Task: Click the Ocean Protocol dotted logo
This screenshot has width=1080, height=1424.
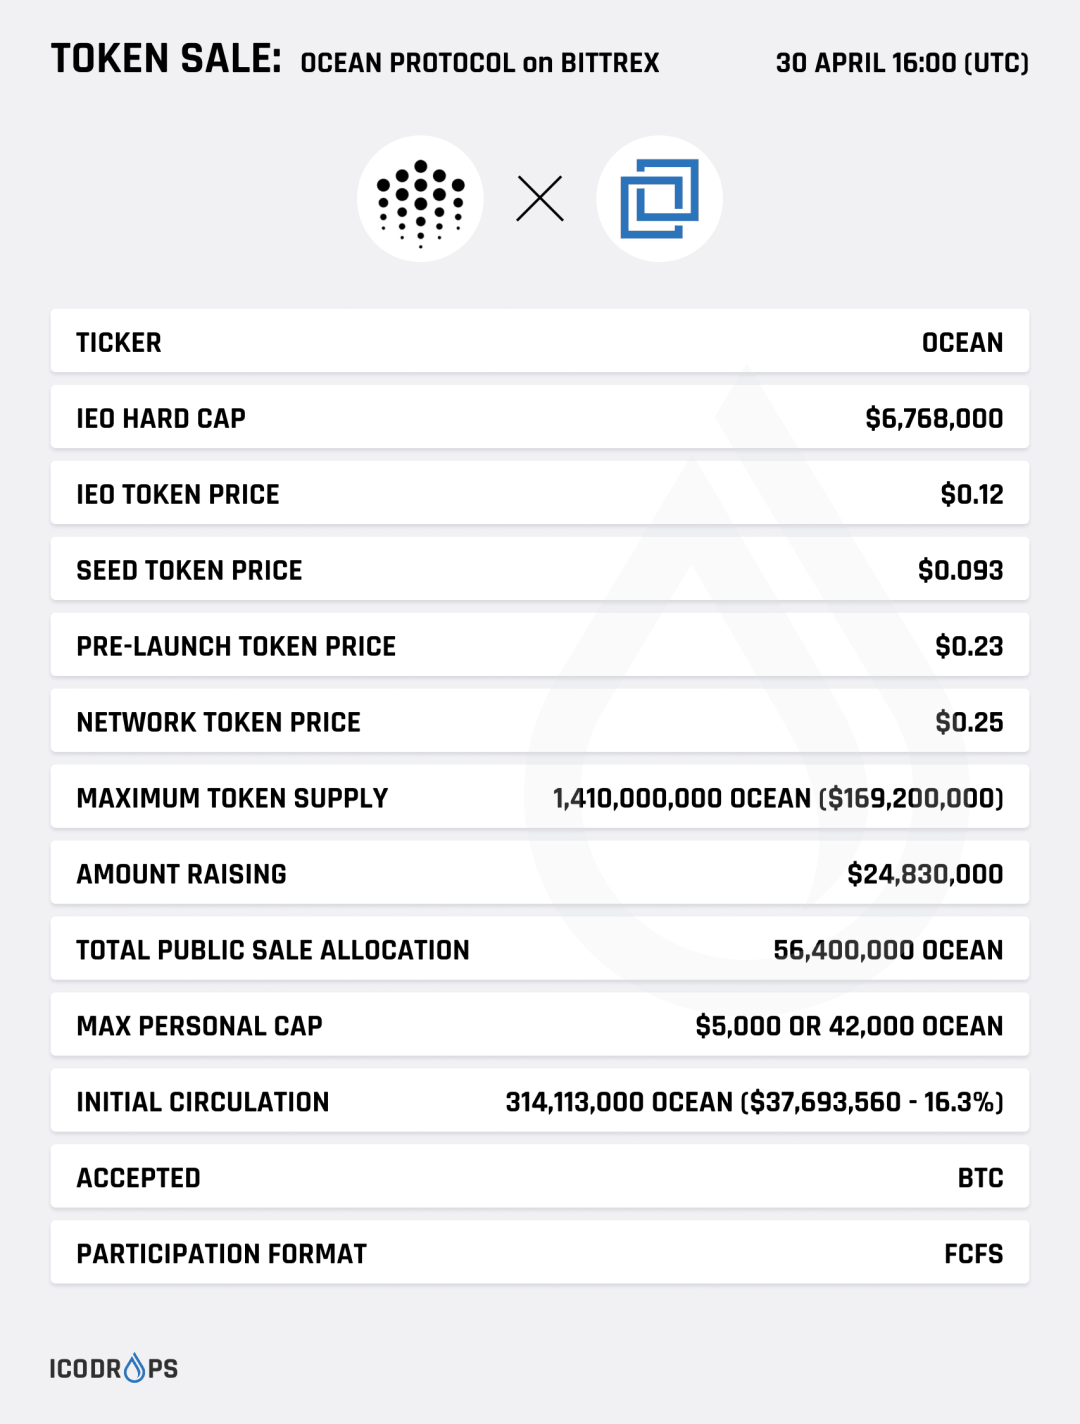Action: (420, 199)
